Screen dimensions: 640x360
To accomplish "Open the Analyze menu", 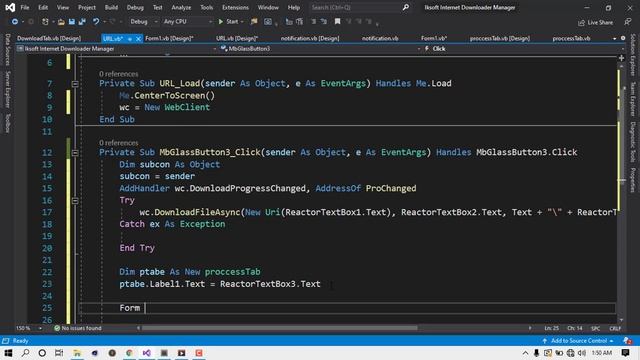I will (181, 7).
